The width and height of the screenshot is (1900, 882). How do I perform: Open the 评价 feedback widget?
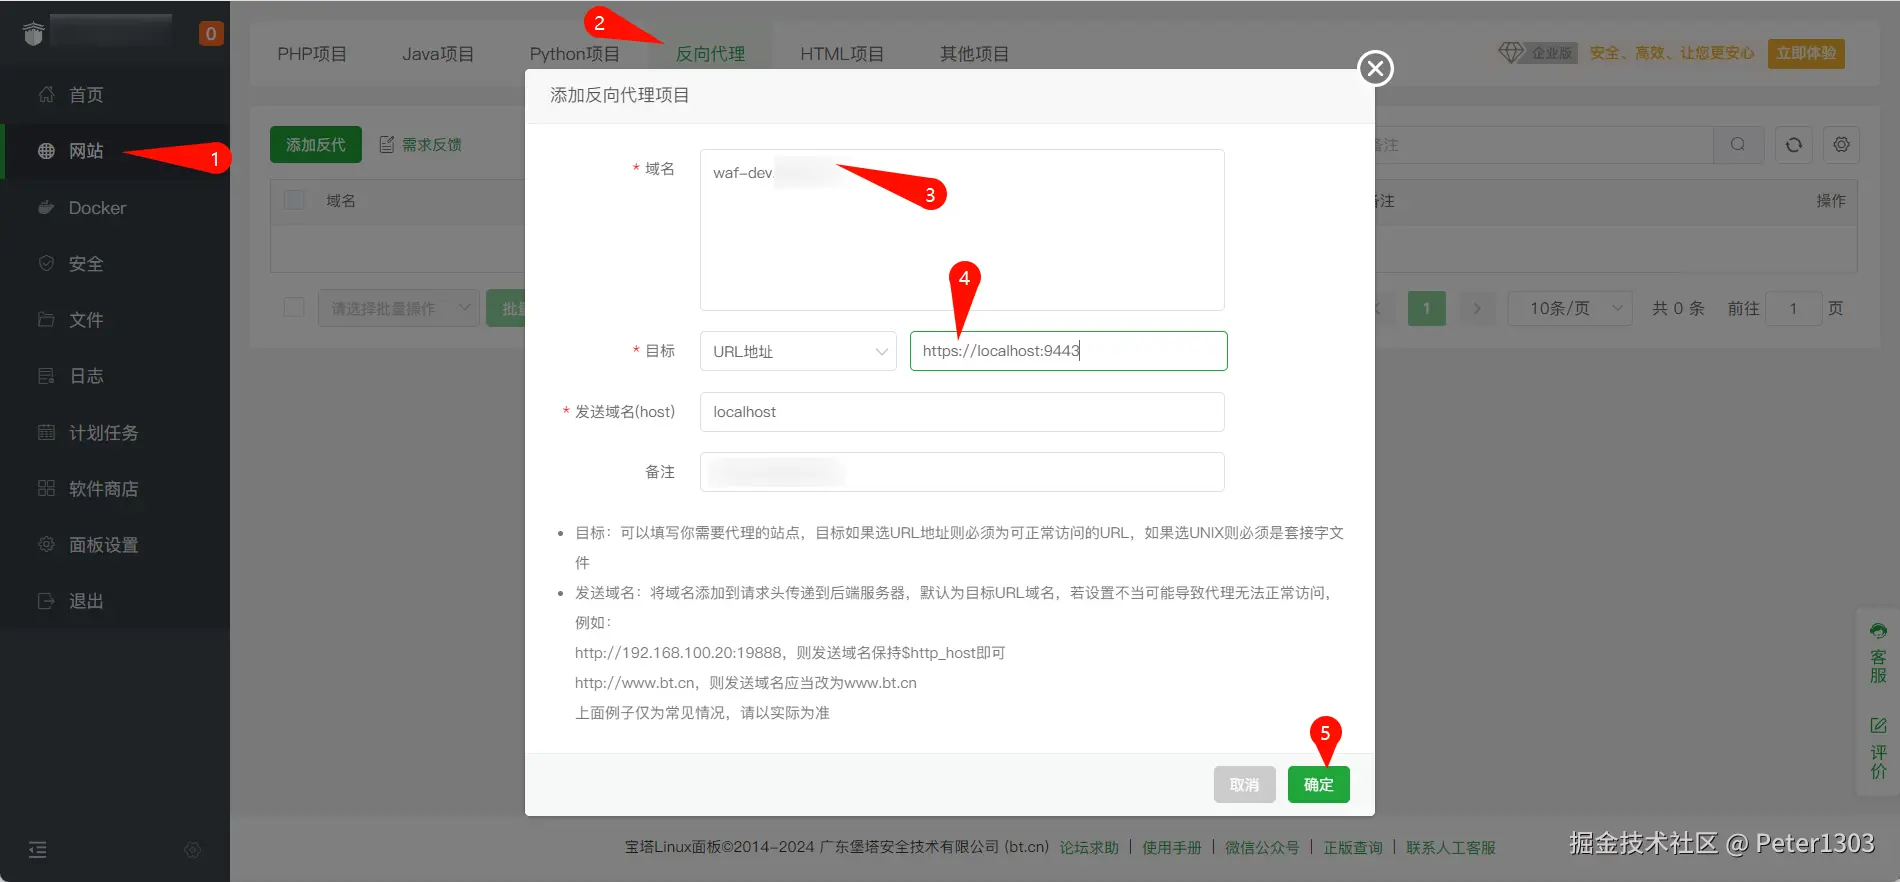(x=1878, y=748)
